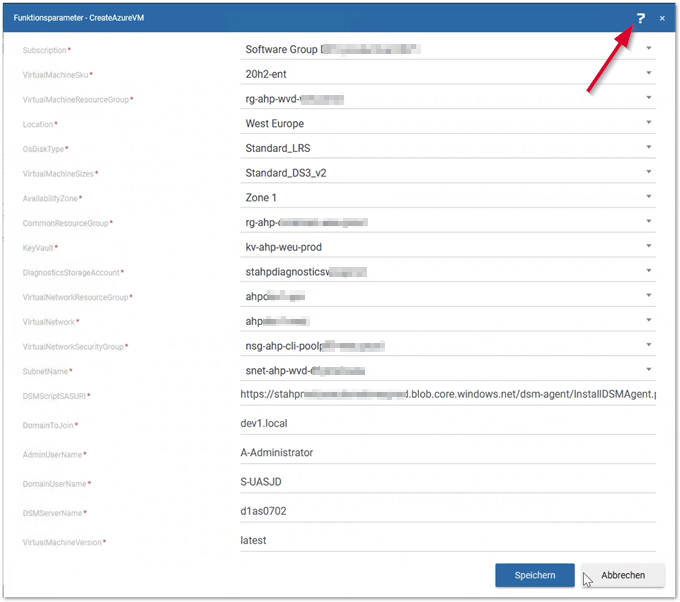Click the stahpdiagnostics storage account value
This screenshot has width=680, height=602.
[306, 272]
